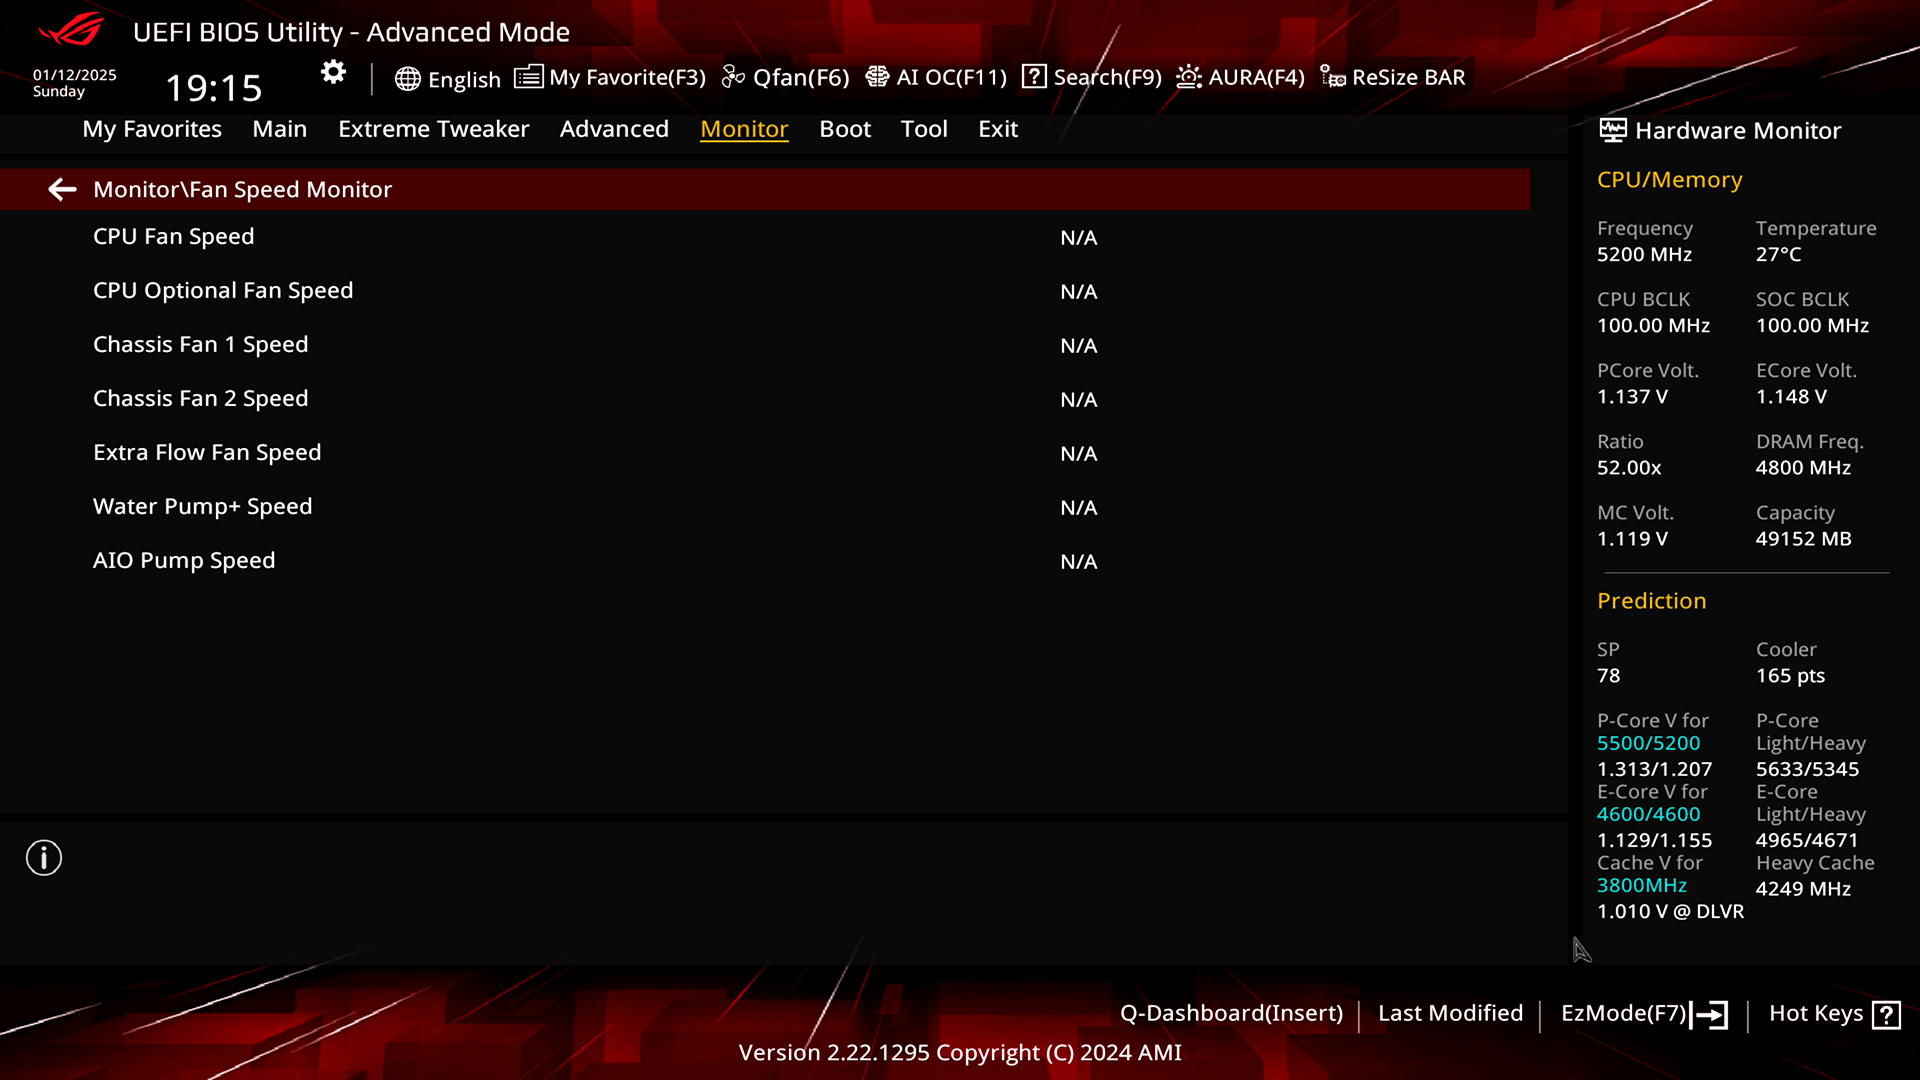Screen dimensions: 1920x1080
Task: Select English language dropdown
Action: [x=447, y=76]
